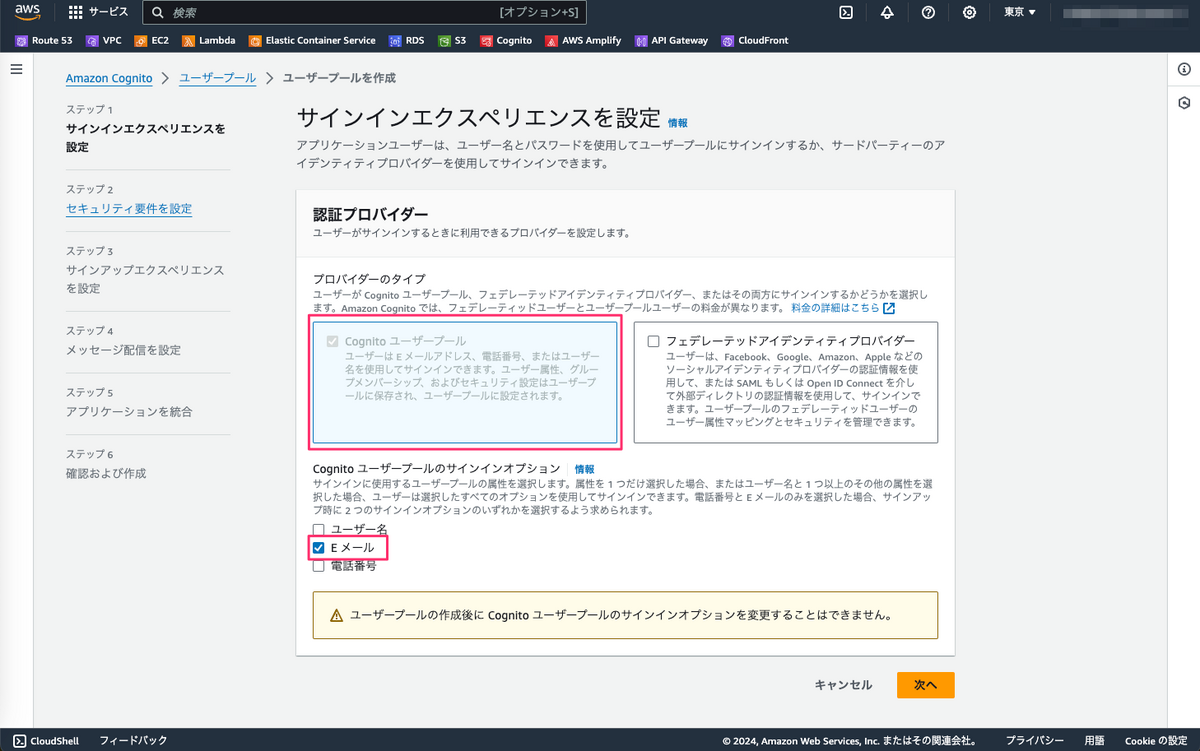Open Cognito shortcut in favorites bar
Image resolution: width=1200 pixels, height=751 pixels.
click(505, 41)
